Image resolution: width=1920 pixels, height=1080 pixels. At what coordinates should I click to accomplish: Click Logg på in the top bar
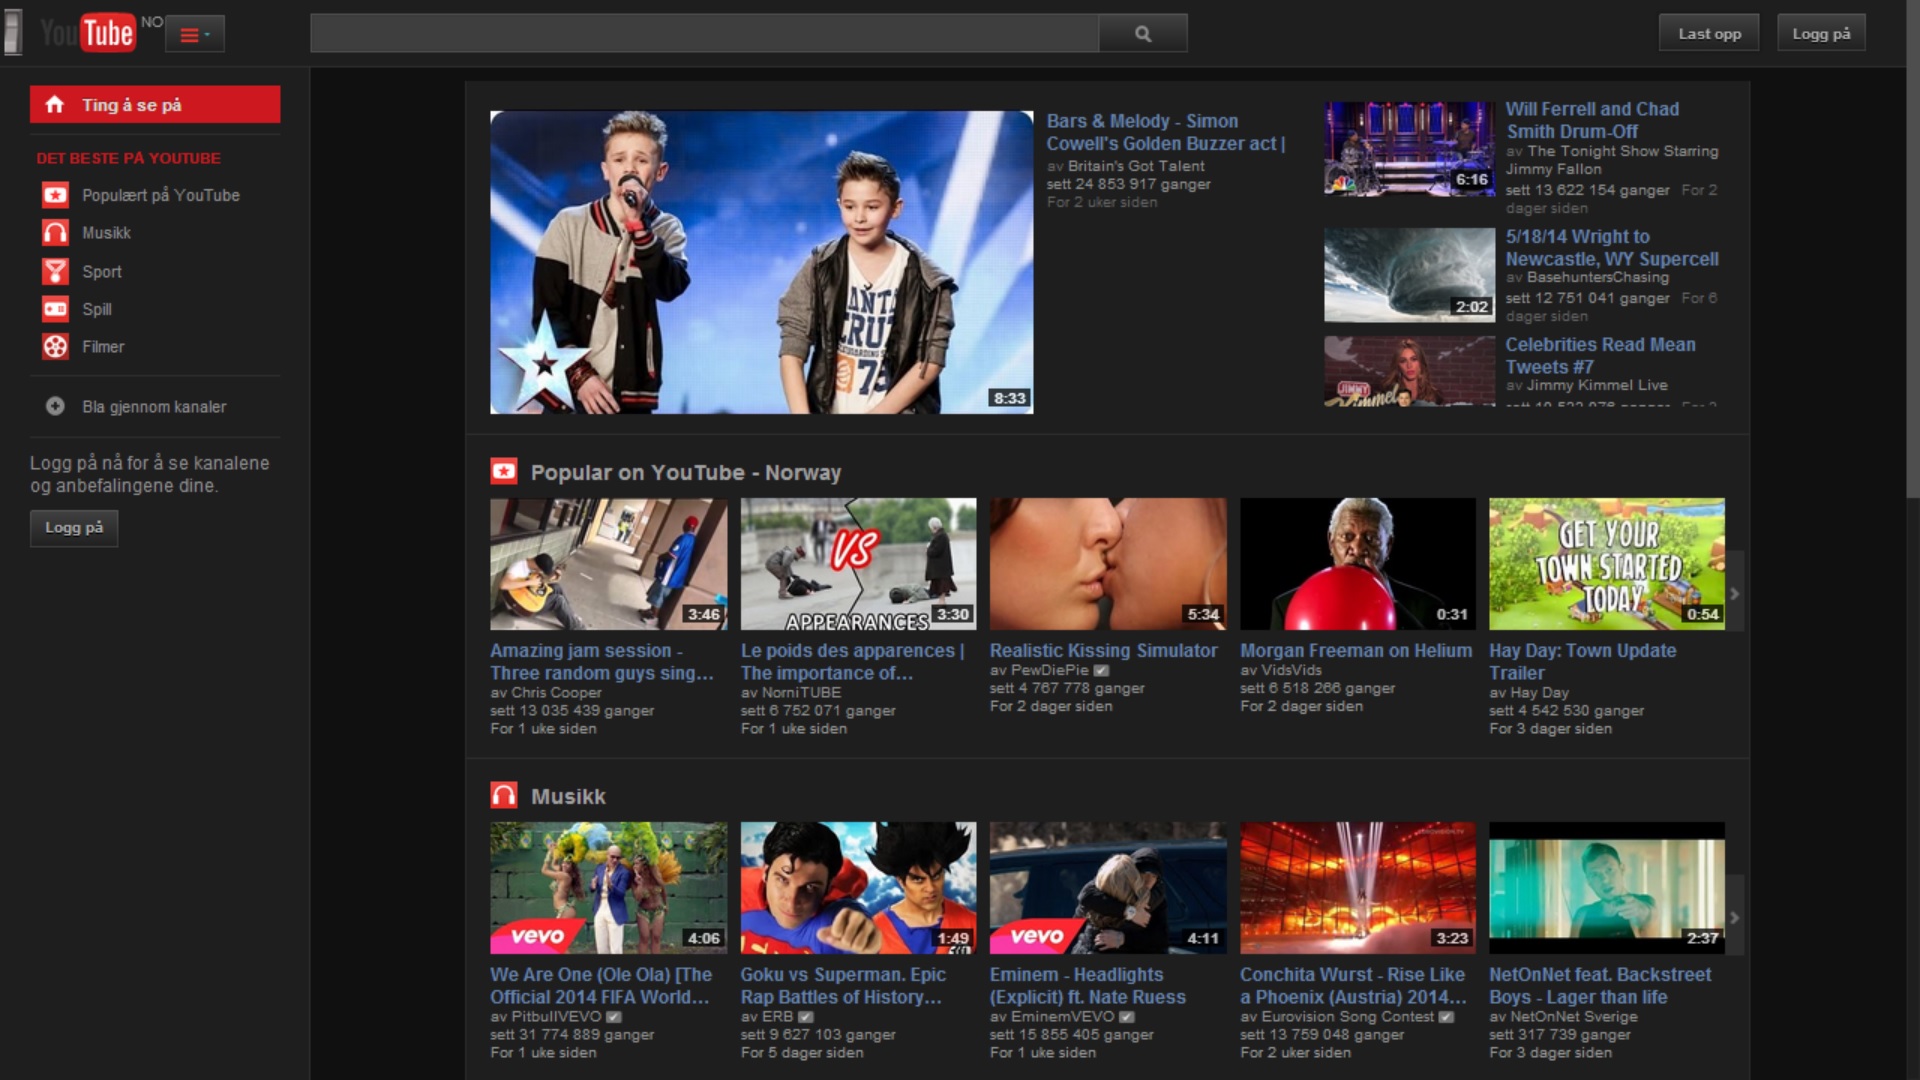1821,34
